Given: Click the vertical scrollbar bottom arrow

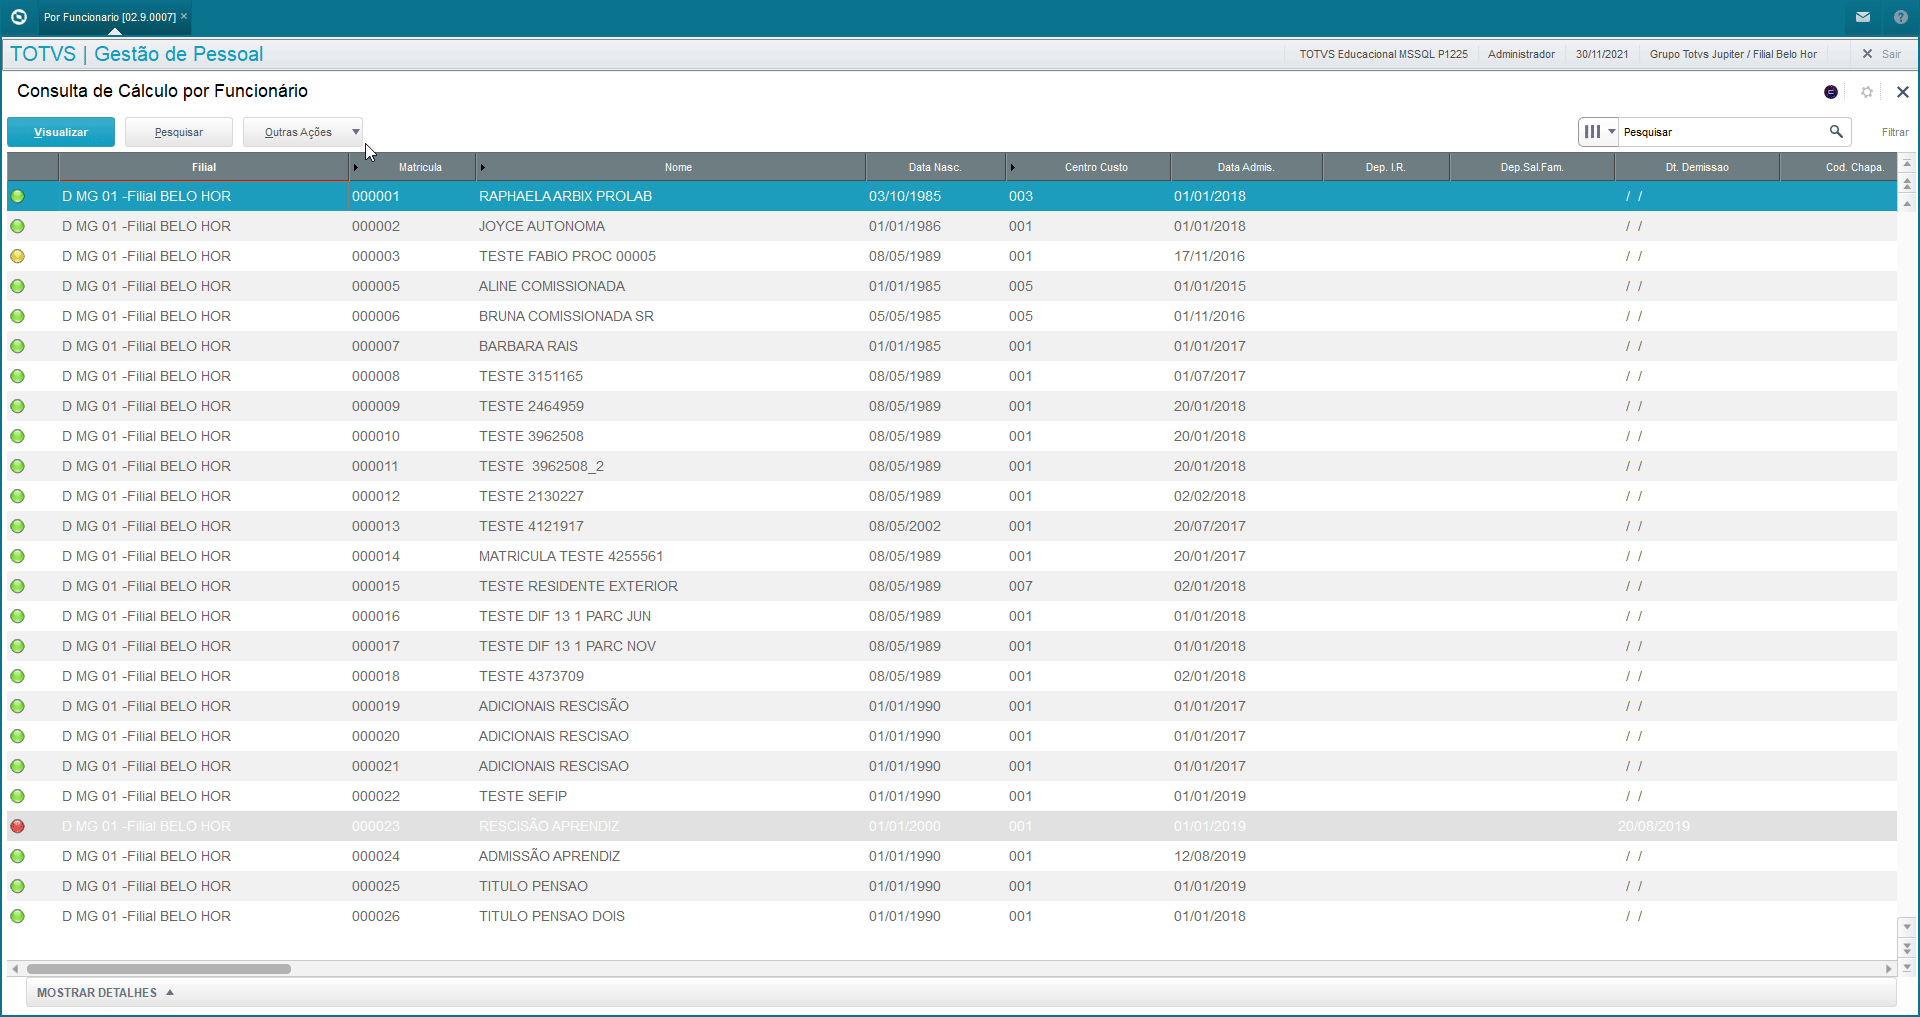Looking at the screenshot, I should point(1907,967).
